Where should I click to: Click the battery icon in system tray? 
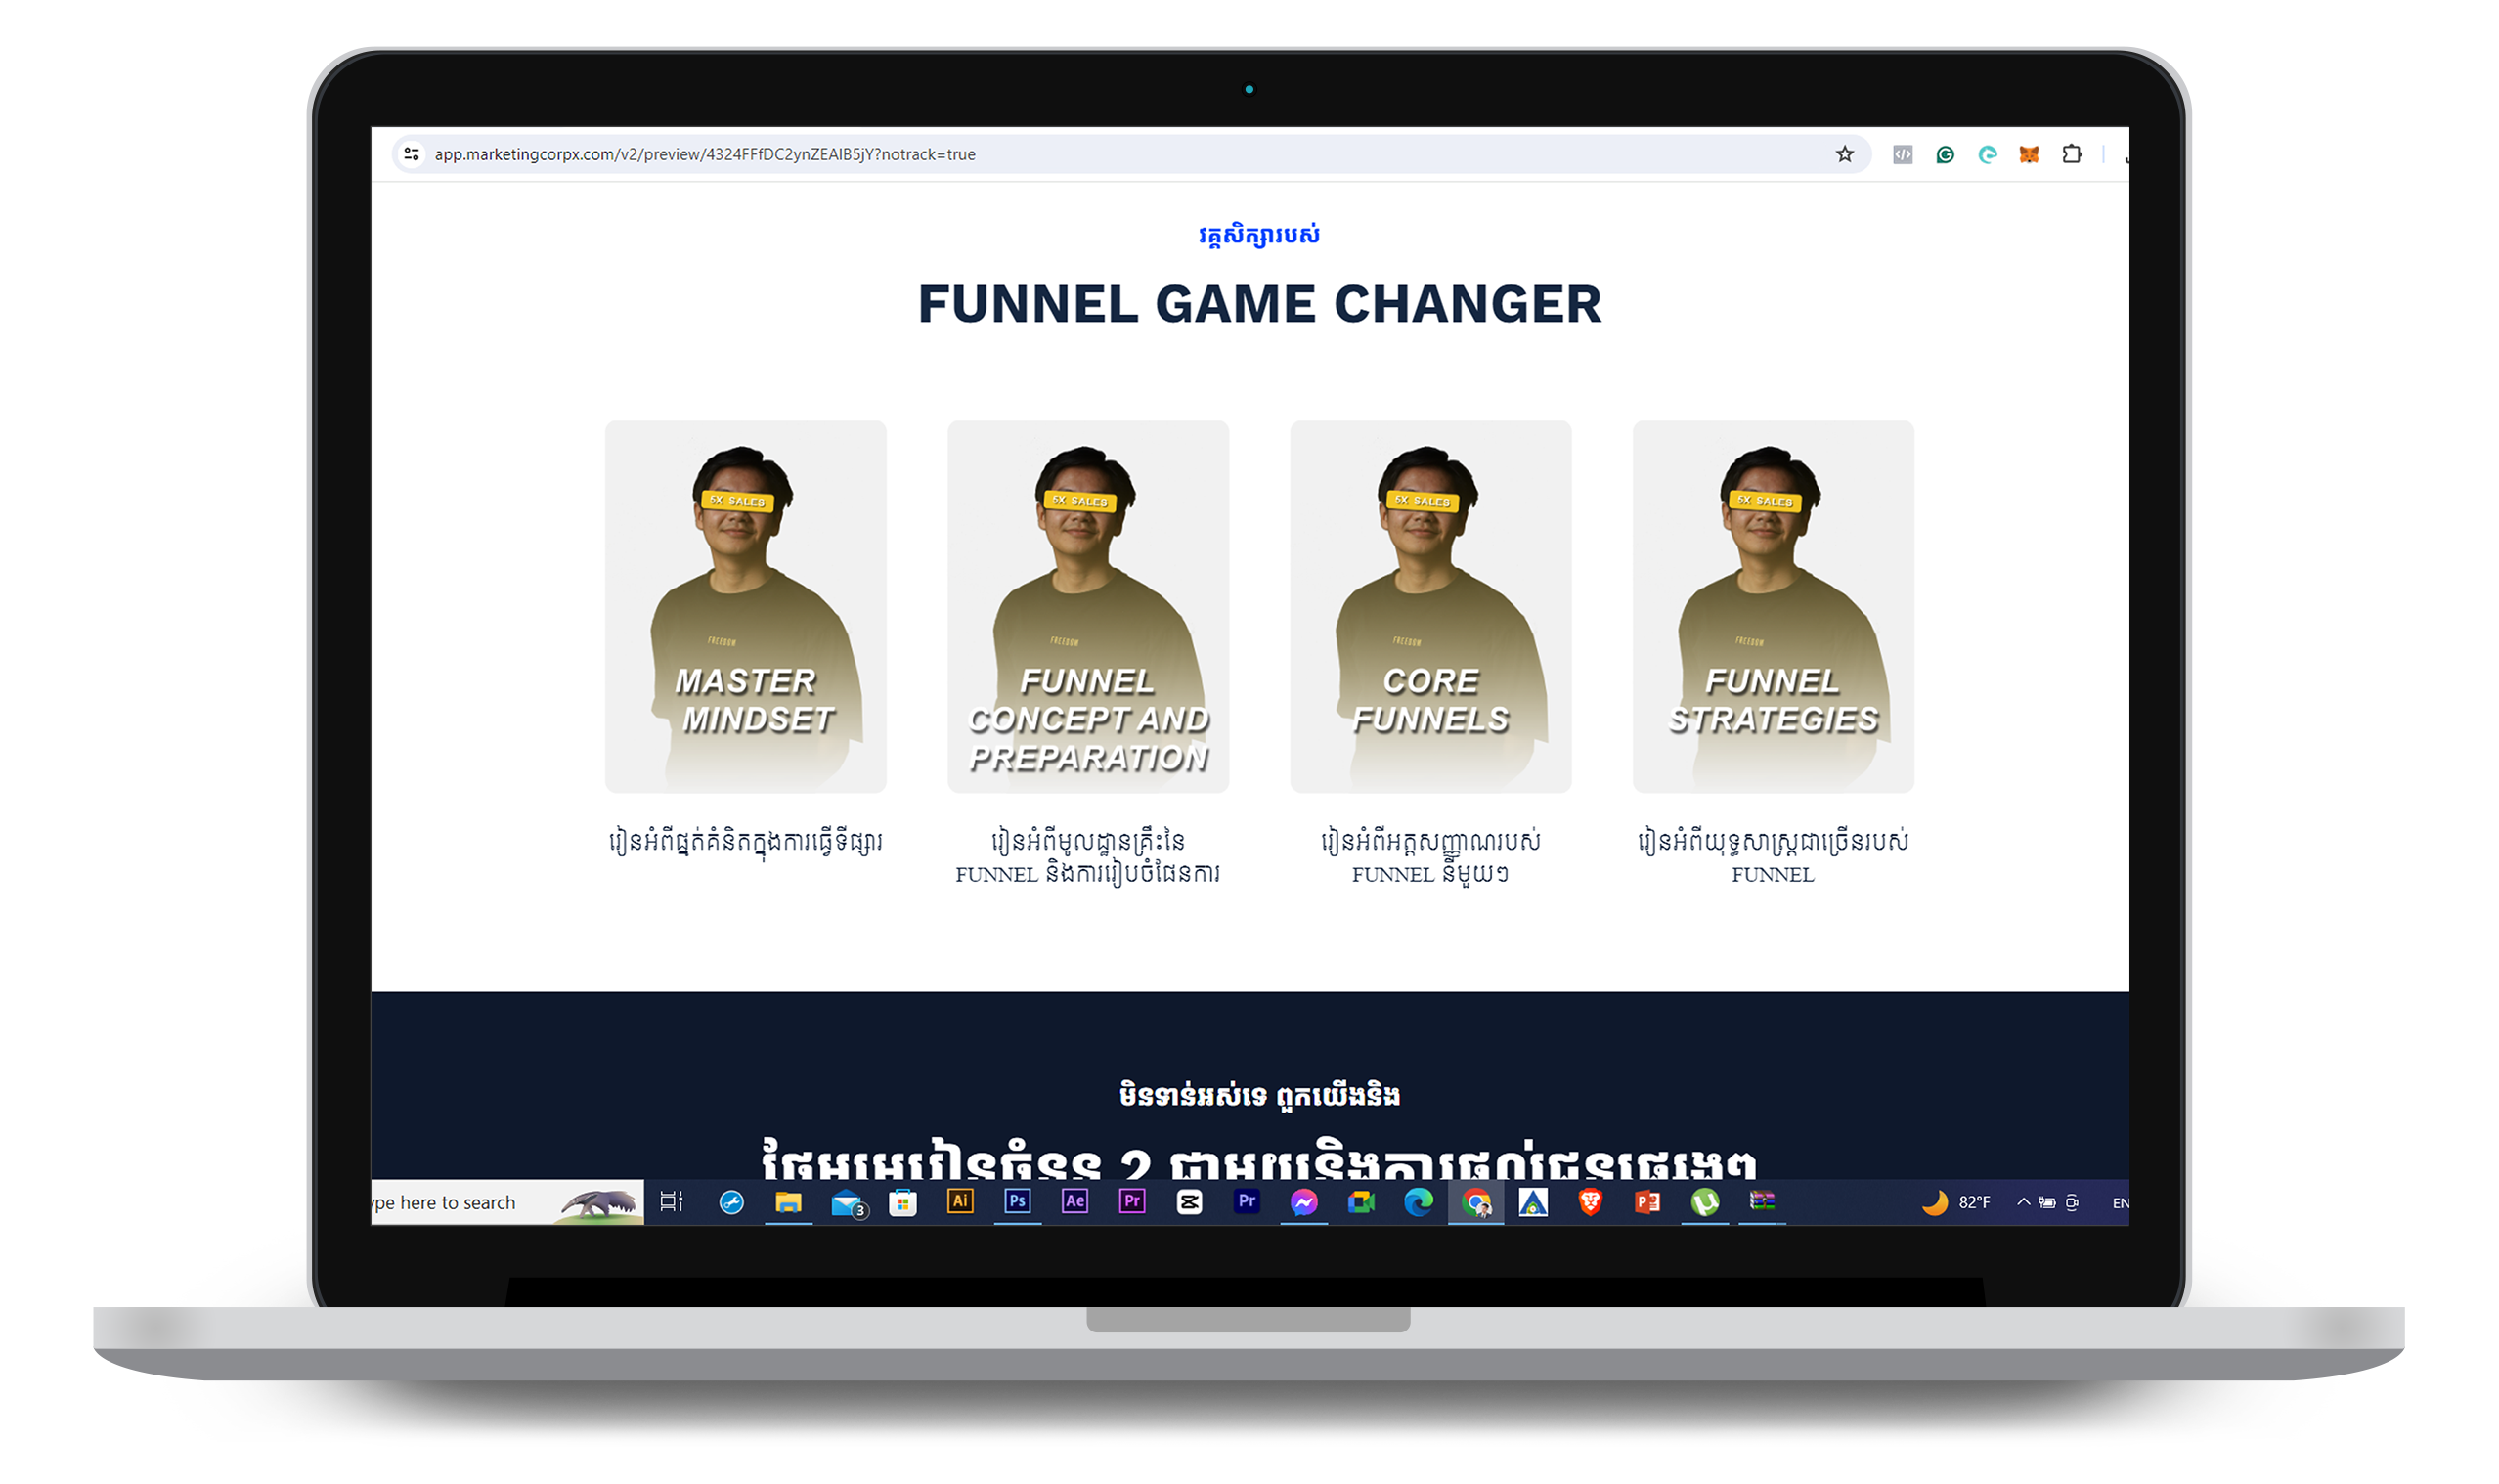click(x=2047, y=1202)
